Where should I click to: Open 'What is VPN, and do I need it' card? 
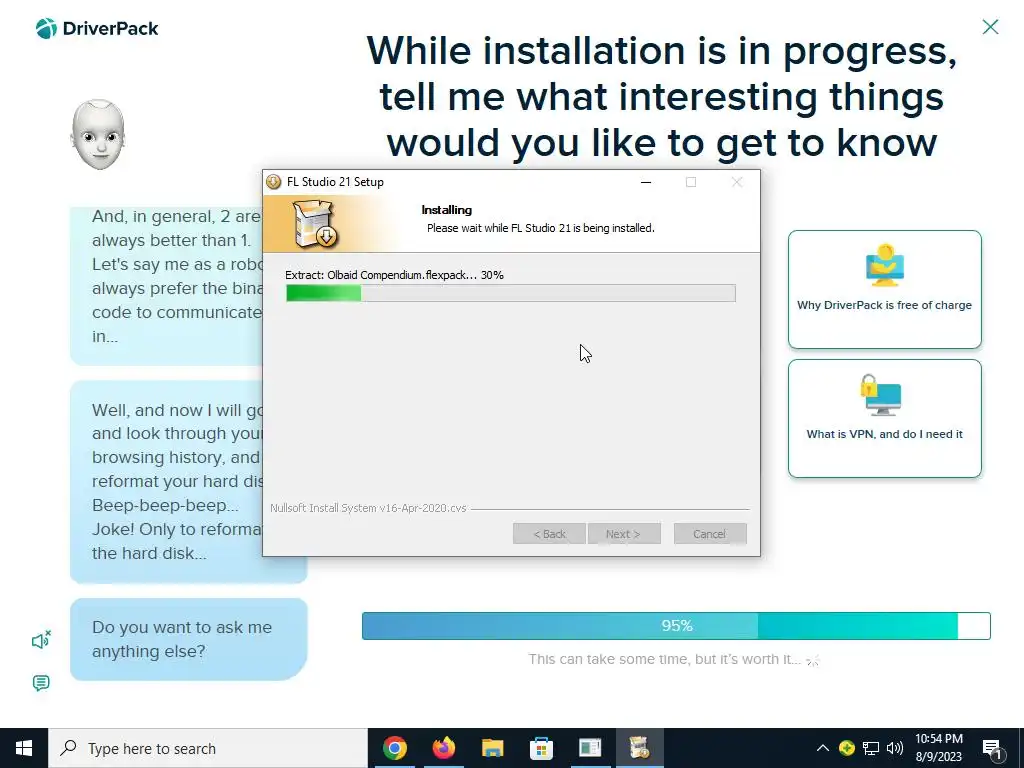[x=884, y=419]
